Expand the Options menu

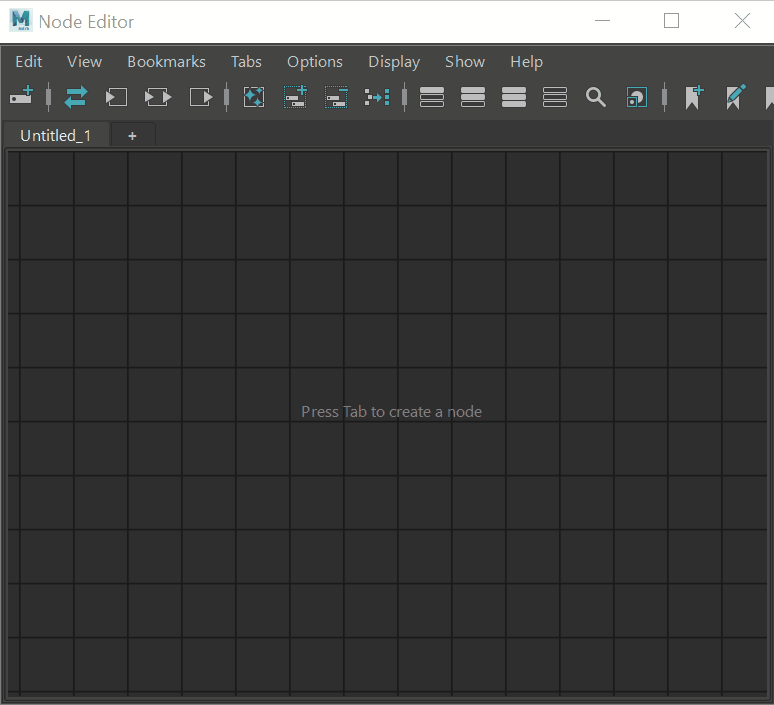pos(315,62)
